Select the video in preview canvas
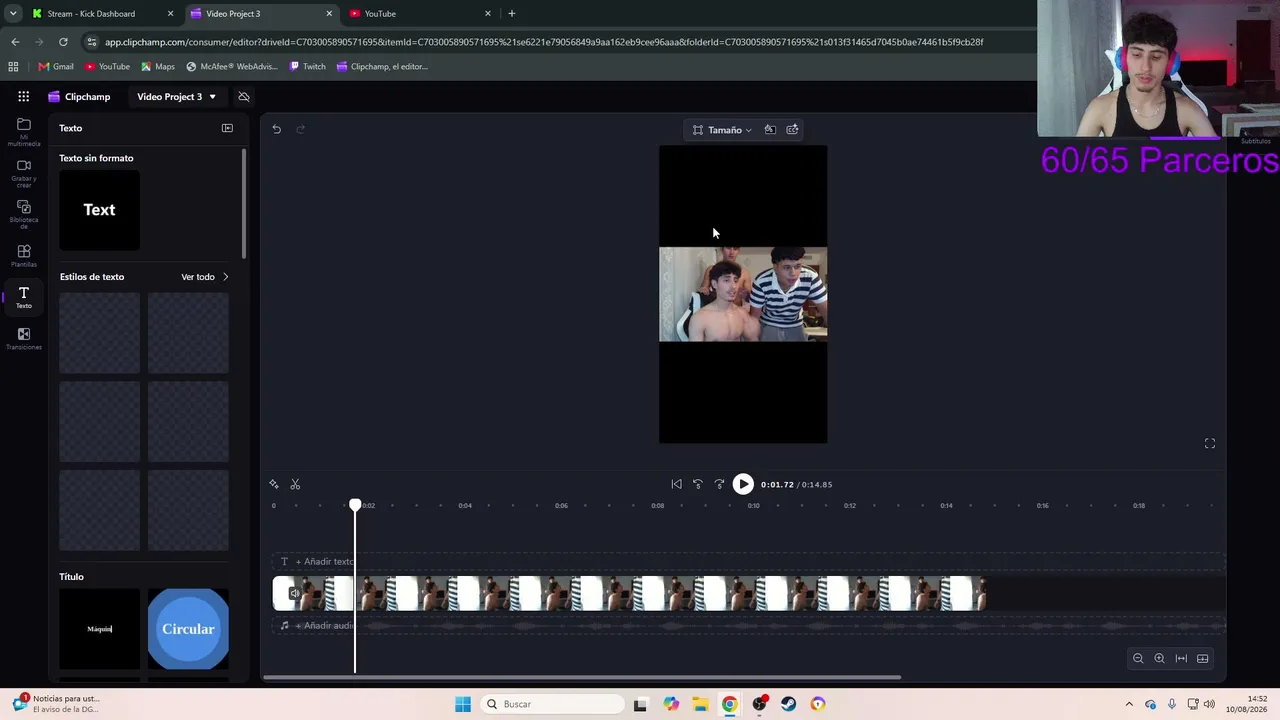The width and height of the screenshot is (1280, 720). coord(743,294)
